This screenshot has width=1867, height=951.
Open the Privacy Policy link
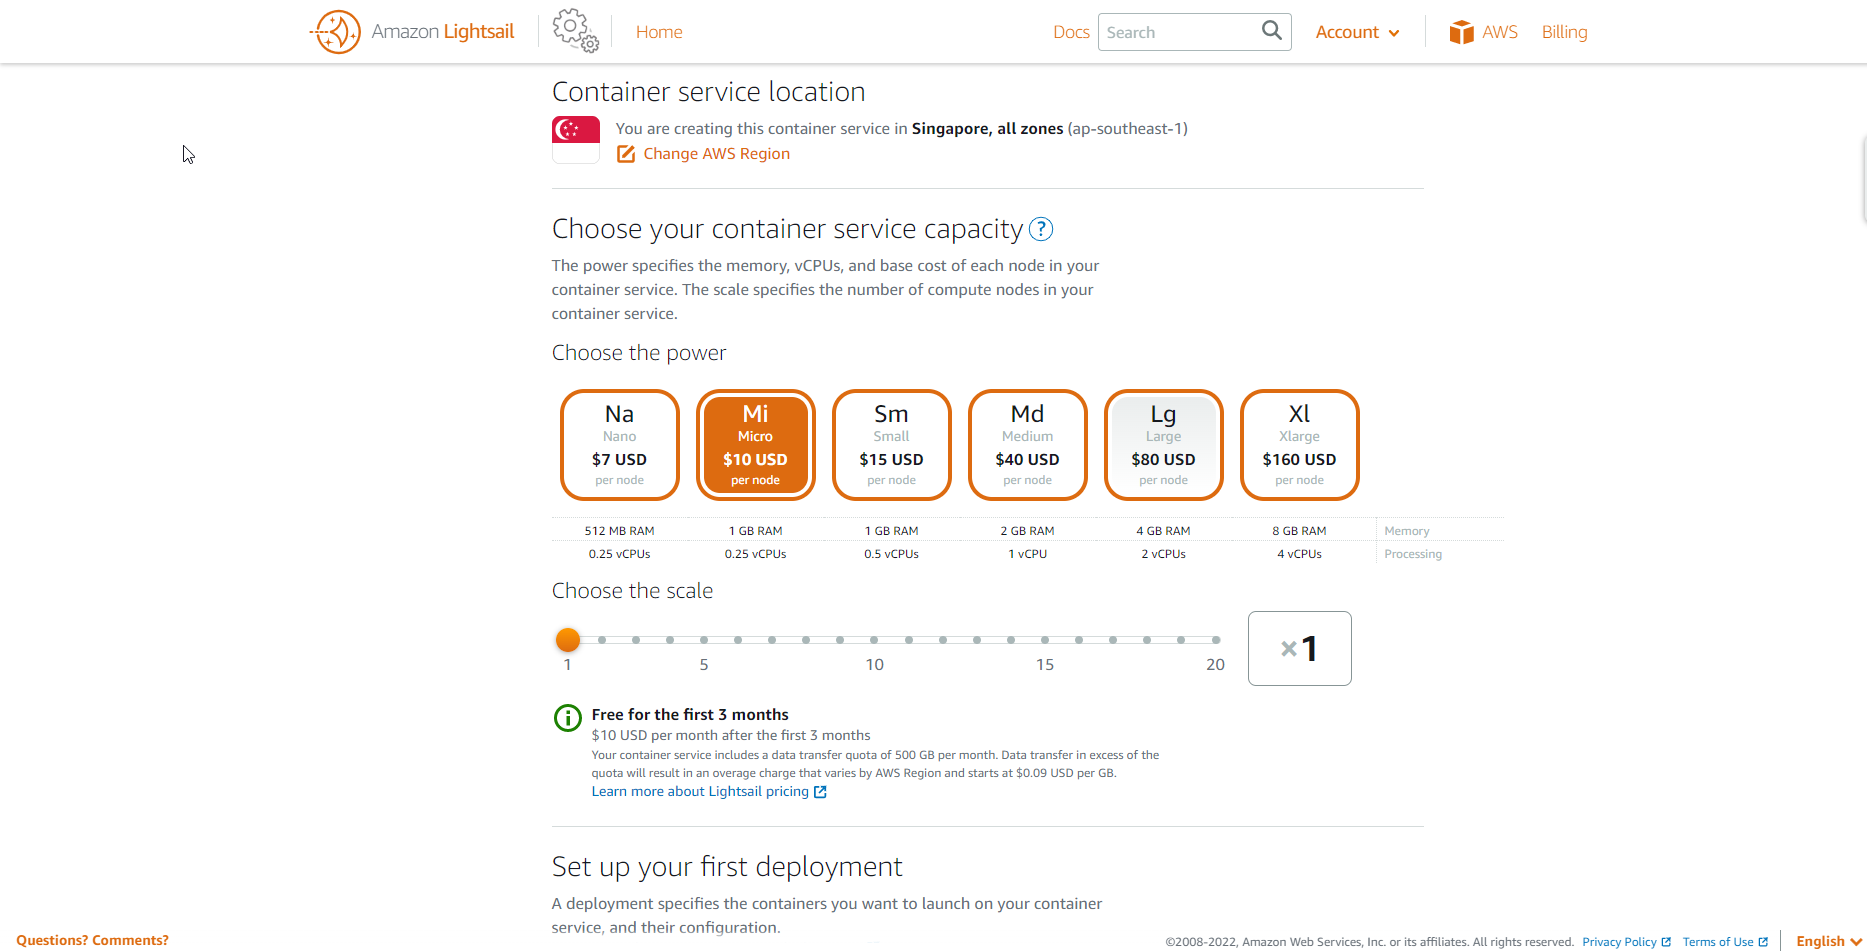click(x=1619, y=942)
